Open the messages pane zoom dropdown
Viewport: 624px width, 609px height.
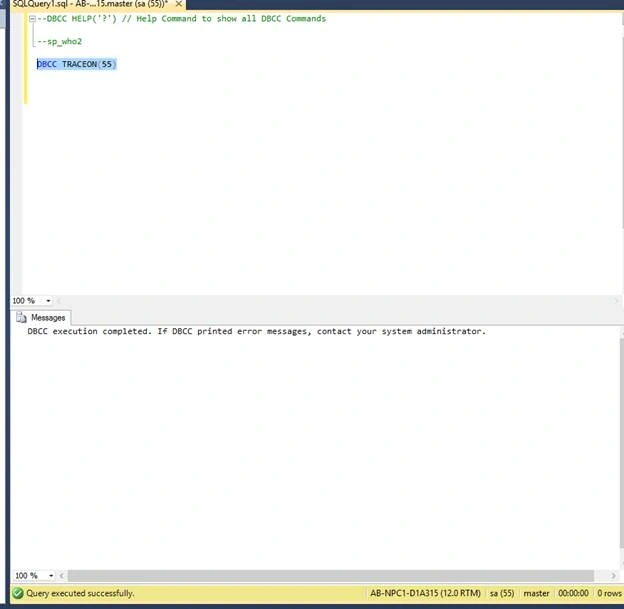click(51, 576)
